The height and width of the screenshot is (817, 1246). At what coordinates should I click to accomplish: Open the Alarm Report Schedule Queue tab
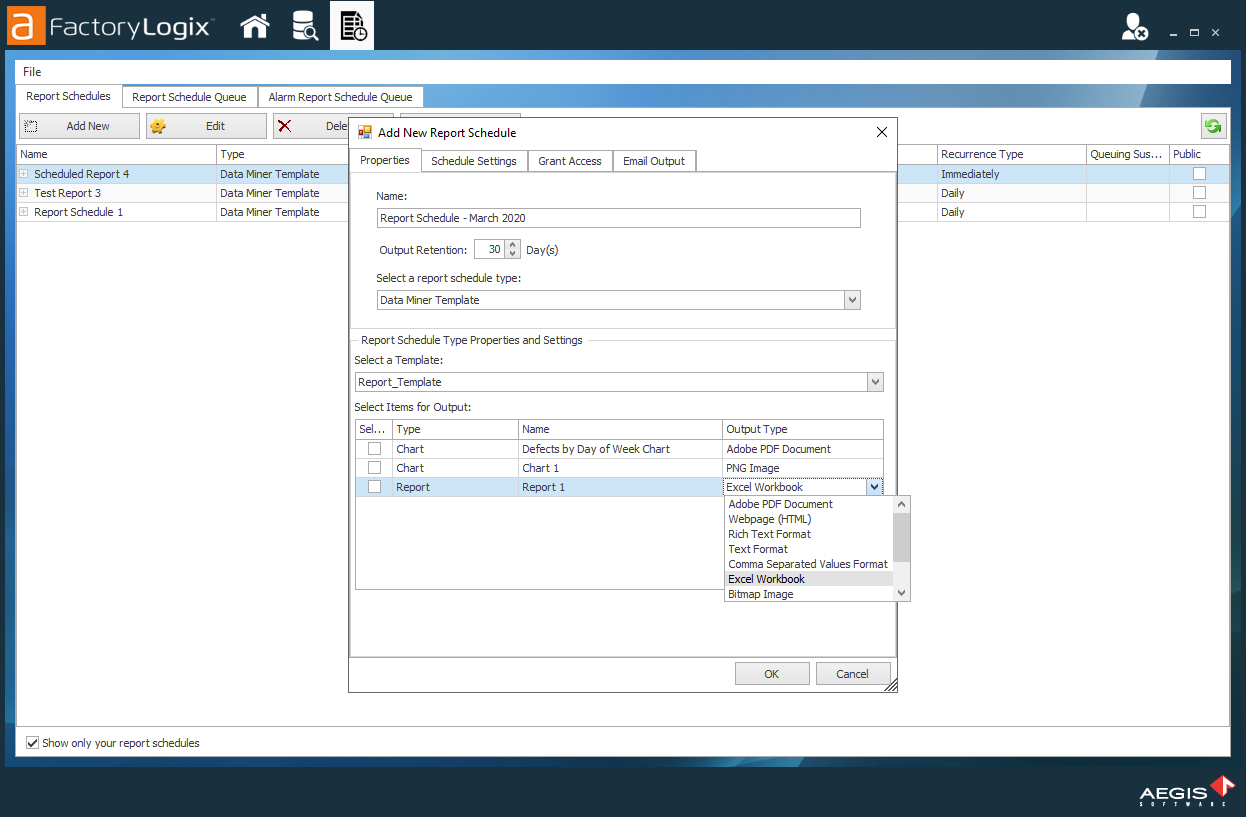(340, 96)
